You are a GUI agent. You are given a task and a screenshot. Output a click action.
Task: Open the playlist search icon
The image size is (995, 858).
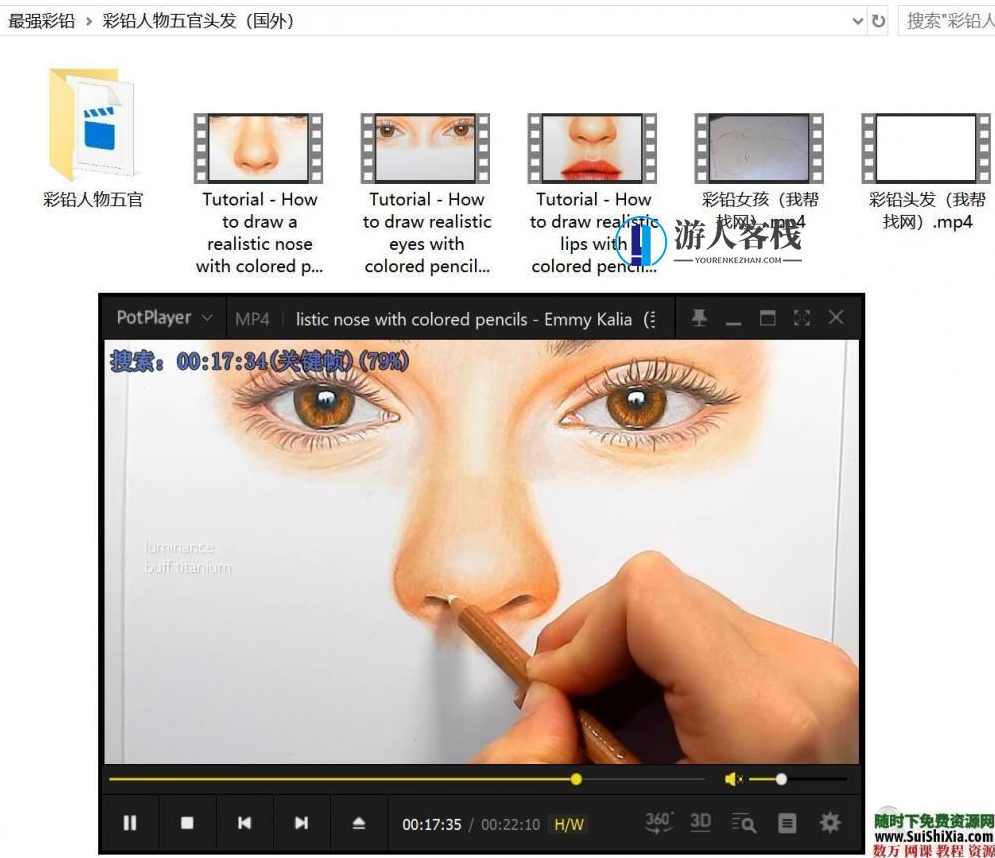743,823
